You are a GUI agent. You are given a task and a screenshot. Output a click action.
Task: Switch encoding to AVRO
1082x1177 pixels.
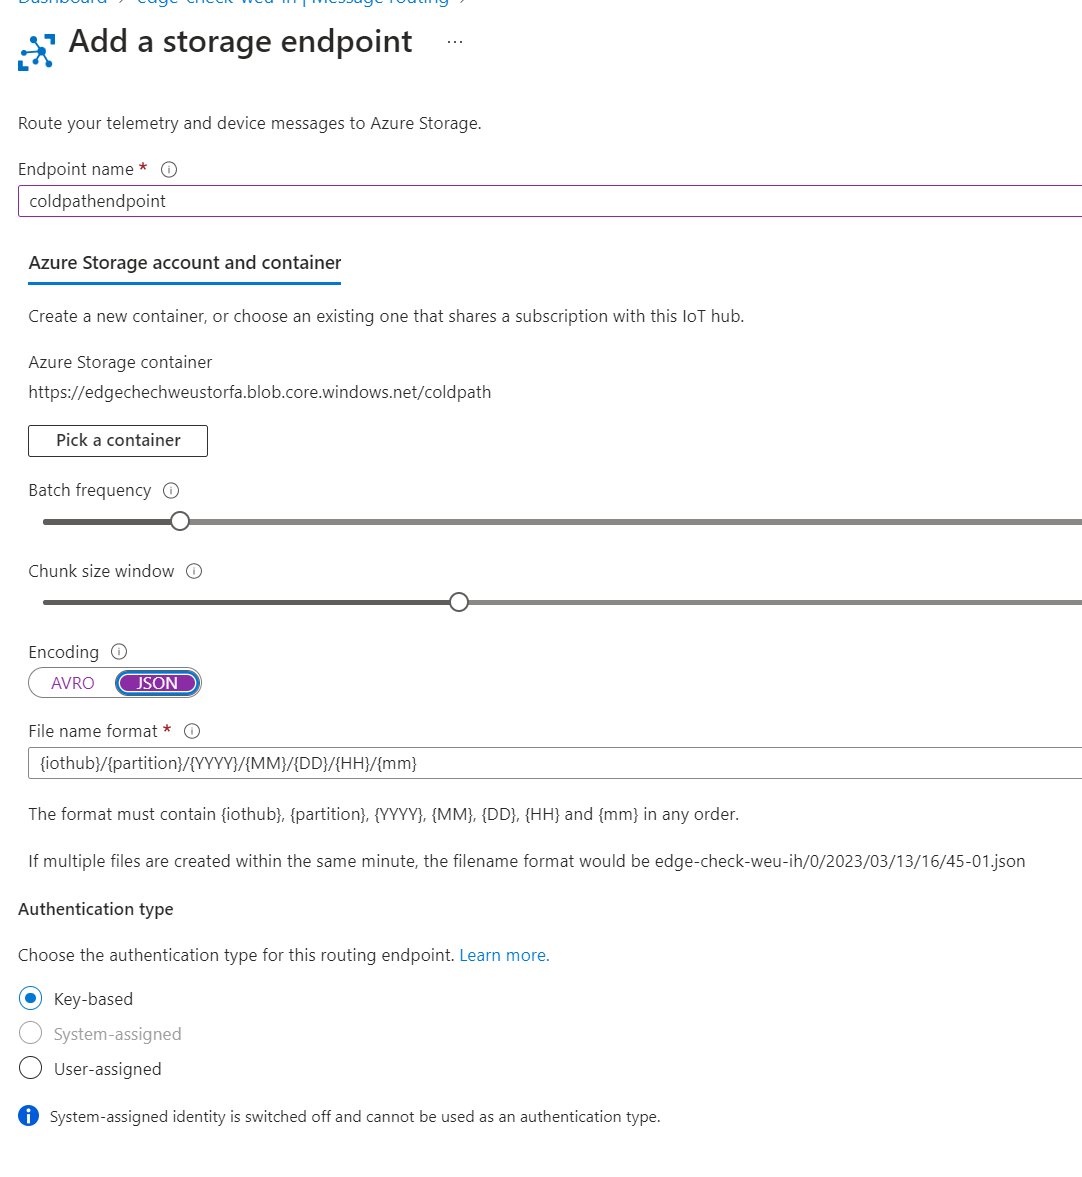(72, 683)
